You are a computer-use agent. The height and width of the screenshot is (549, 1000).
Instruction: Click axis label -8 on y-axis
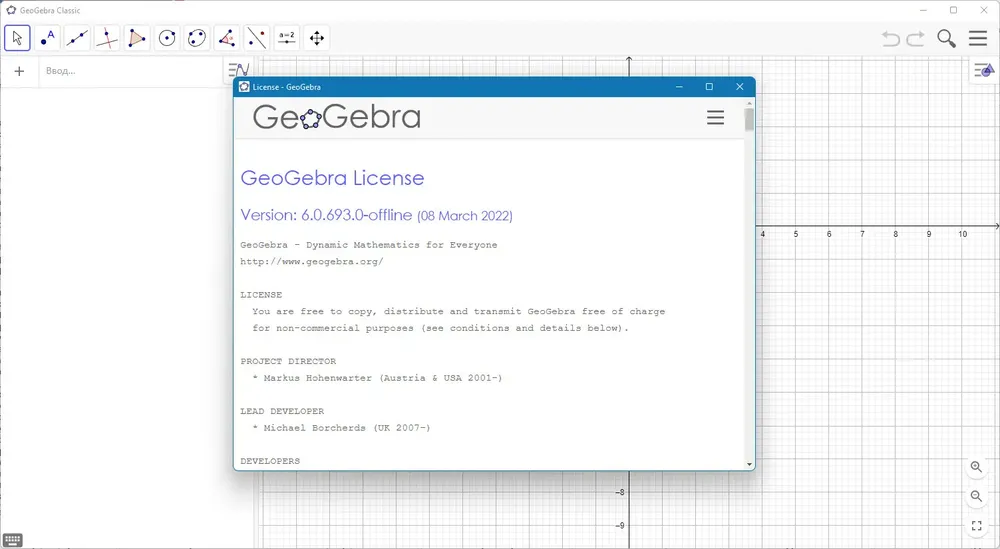click(620, 492)
